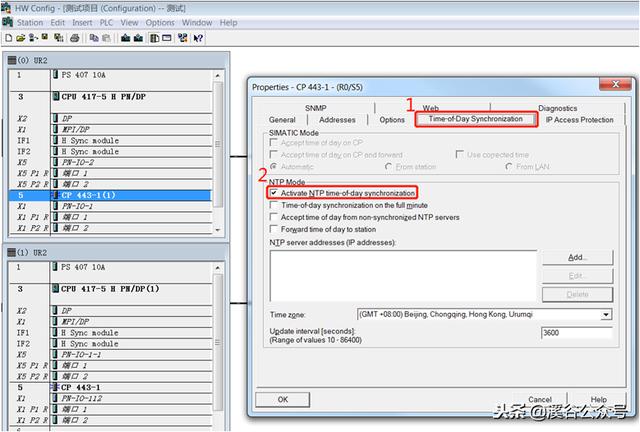Check Accept time of day on CP and forward
This screenshot has width=640, height=432.
[274, 154]
